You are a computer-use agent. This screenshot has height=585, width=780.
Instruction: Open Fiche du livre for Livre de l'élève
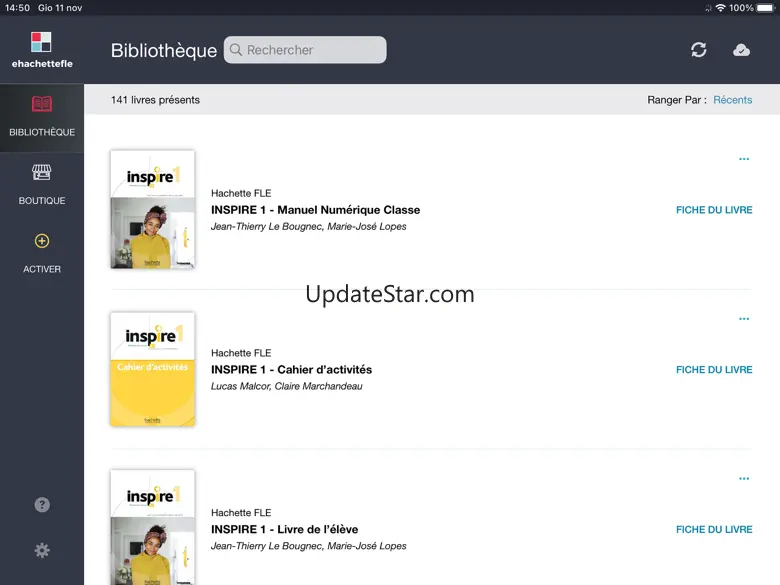click(x=714, y=530)
